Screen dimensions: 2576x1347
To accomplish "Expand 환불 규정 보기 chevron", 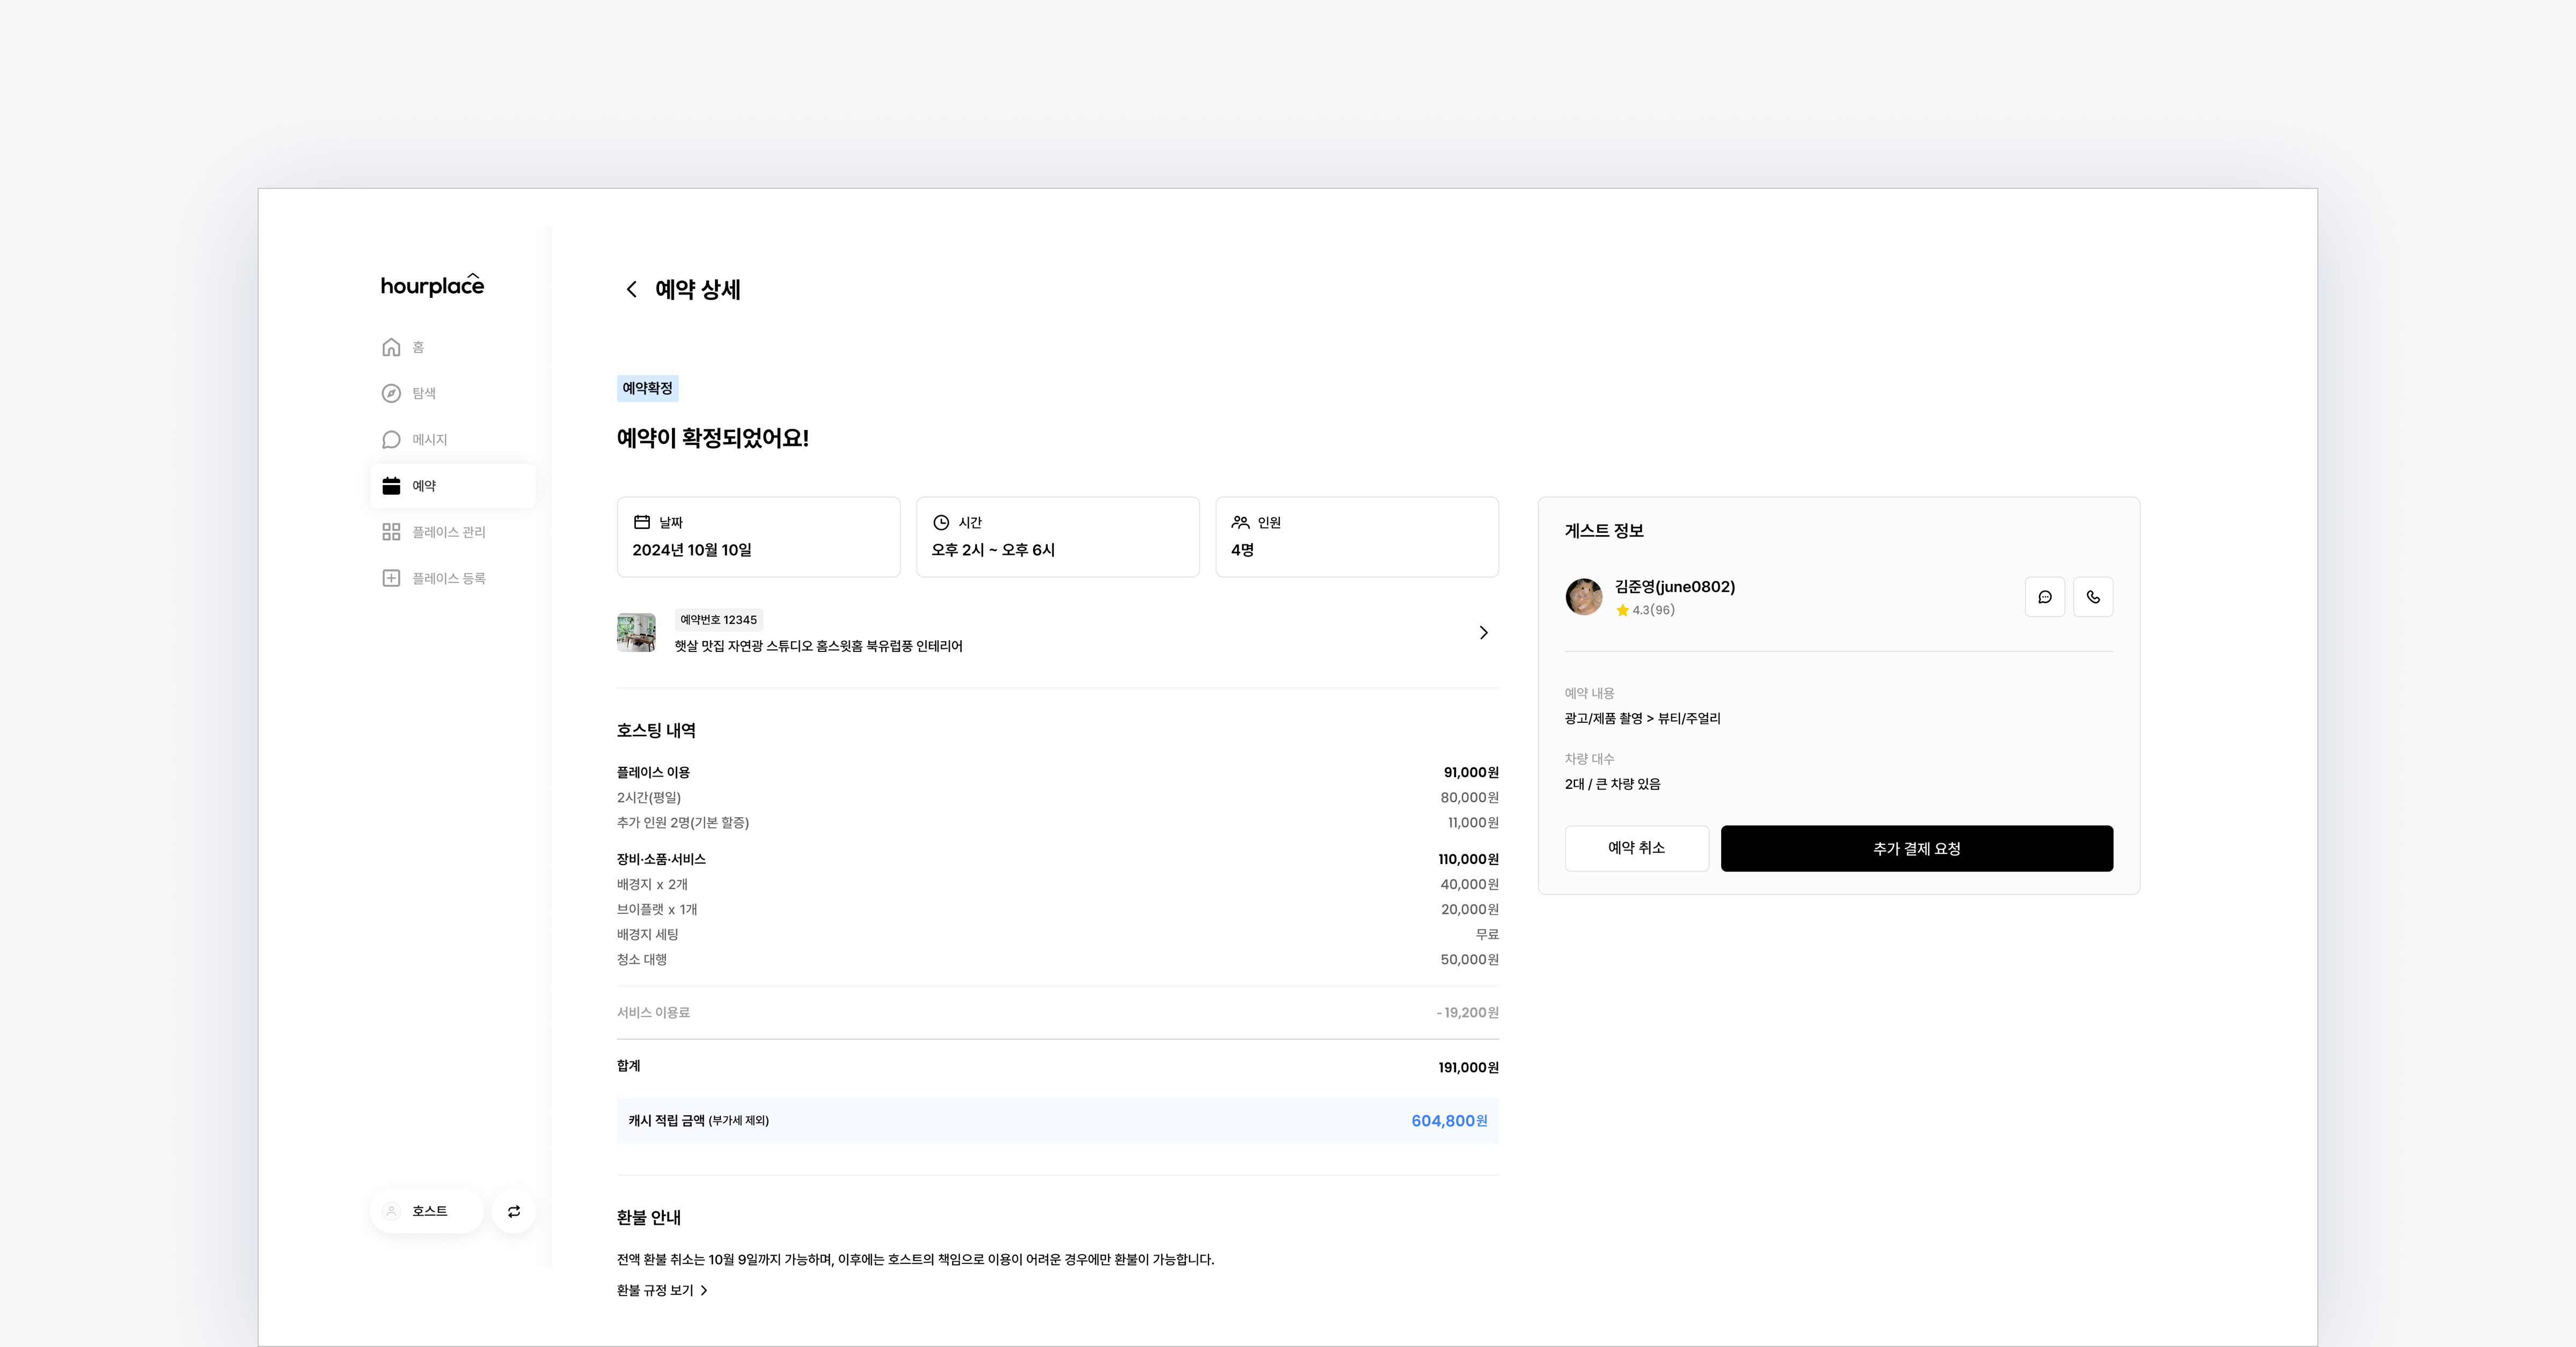I will 704,1290.
